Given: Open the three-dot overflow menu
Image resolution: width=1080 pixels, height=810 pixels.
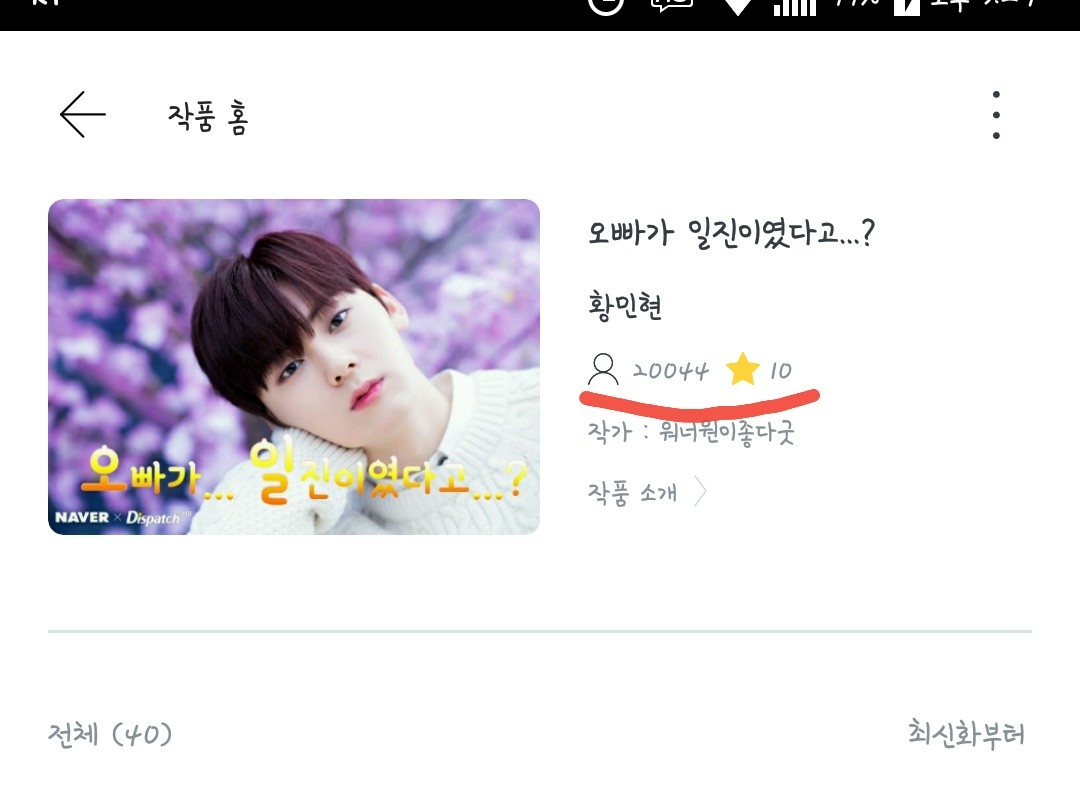Looking at the screenshot, I should [x=996, y=114].
